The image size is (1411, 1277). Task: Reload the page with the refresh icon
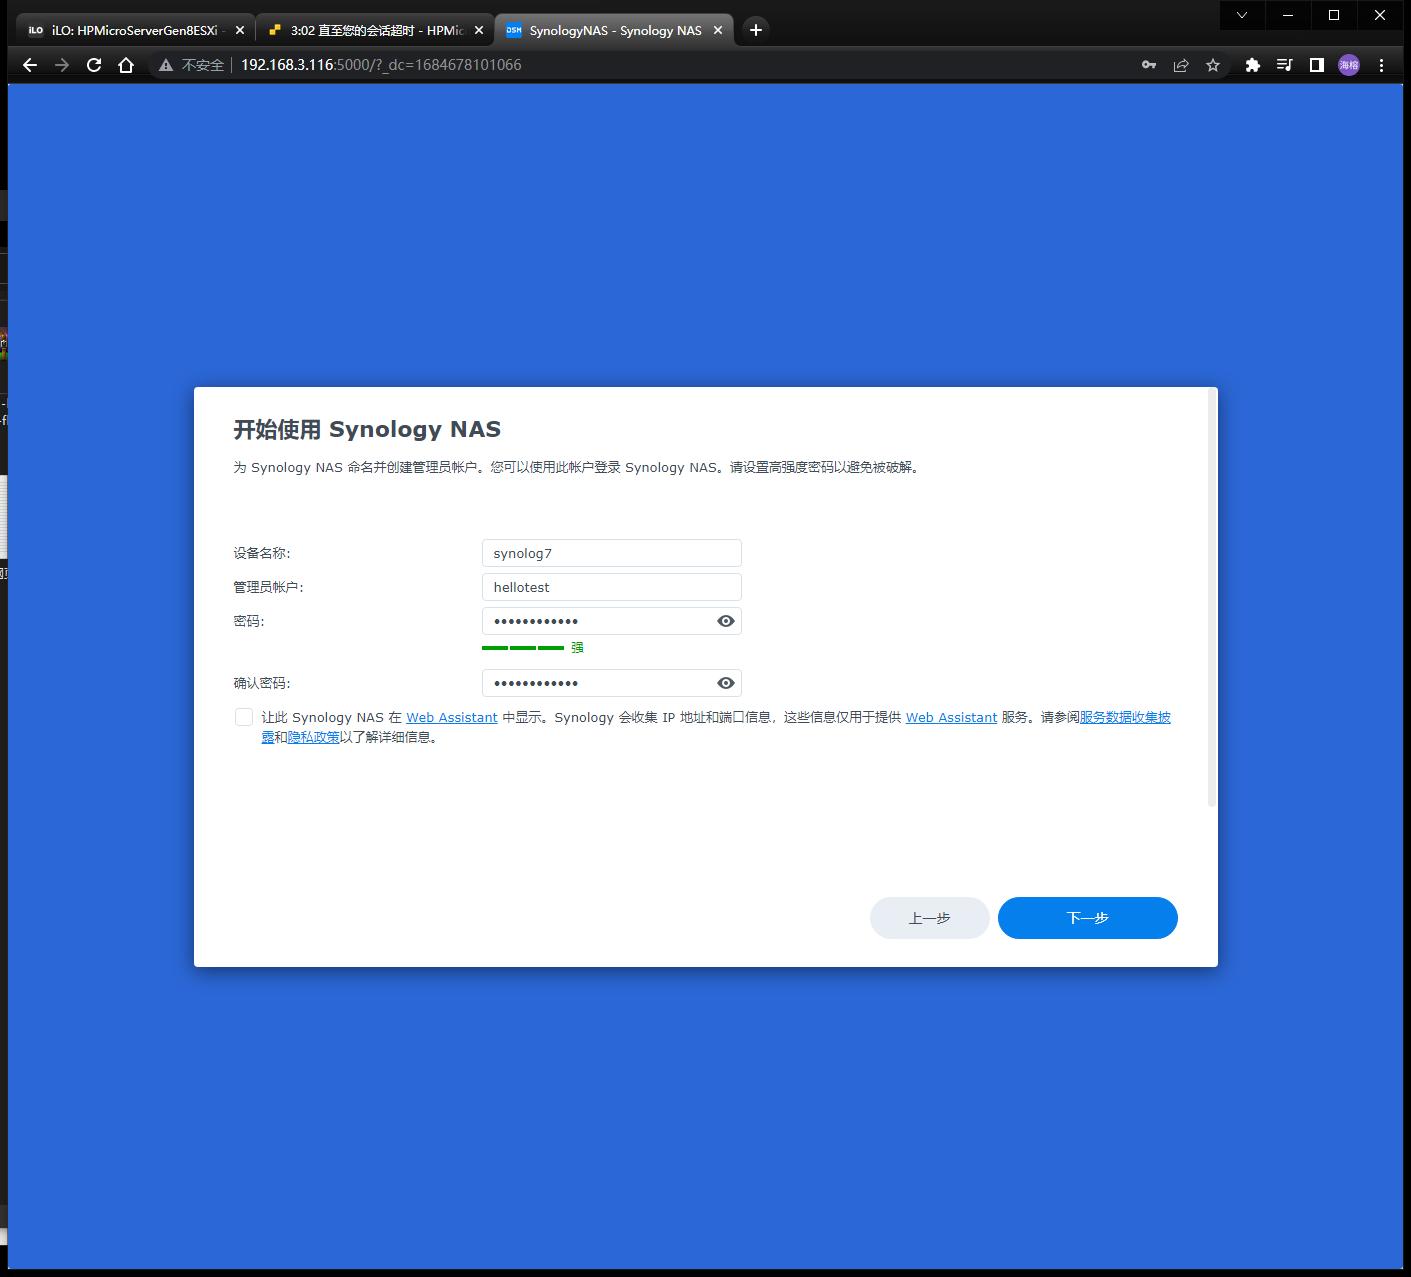[x=94, y=65]
